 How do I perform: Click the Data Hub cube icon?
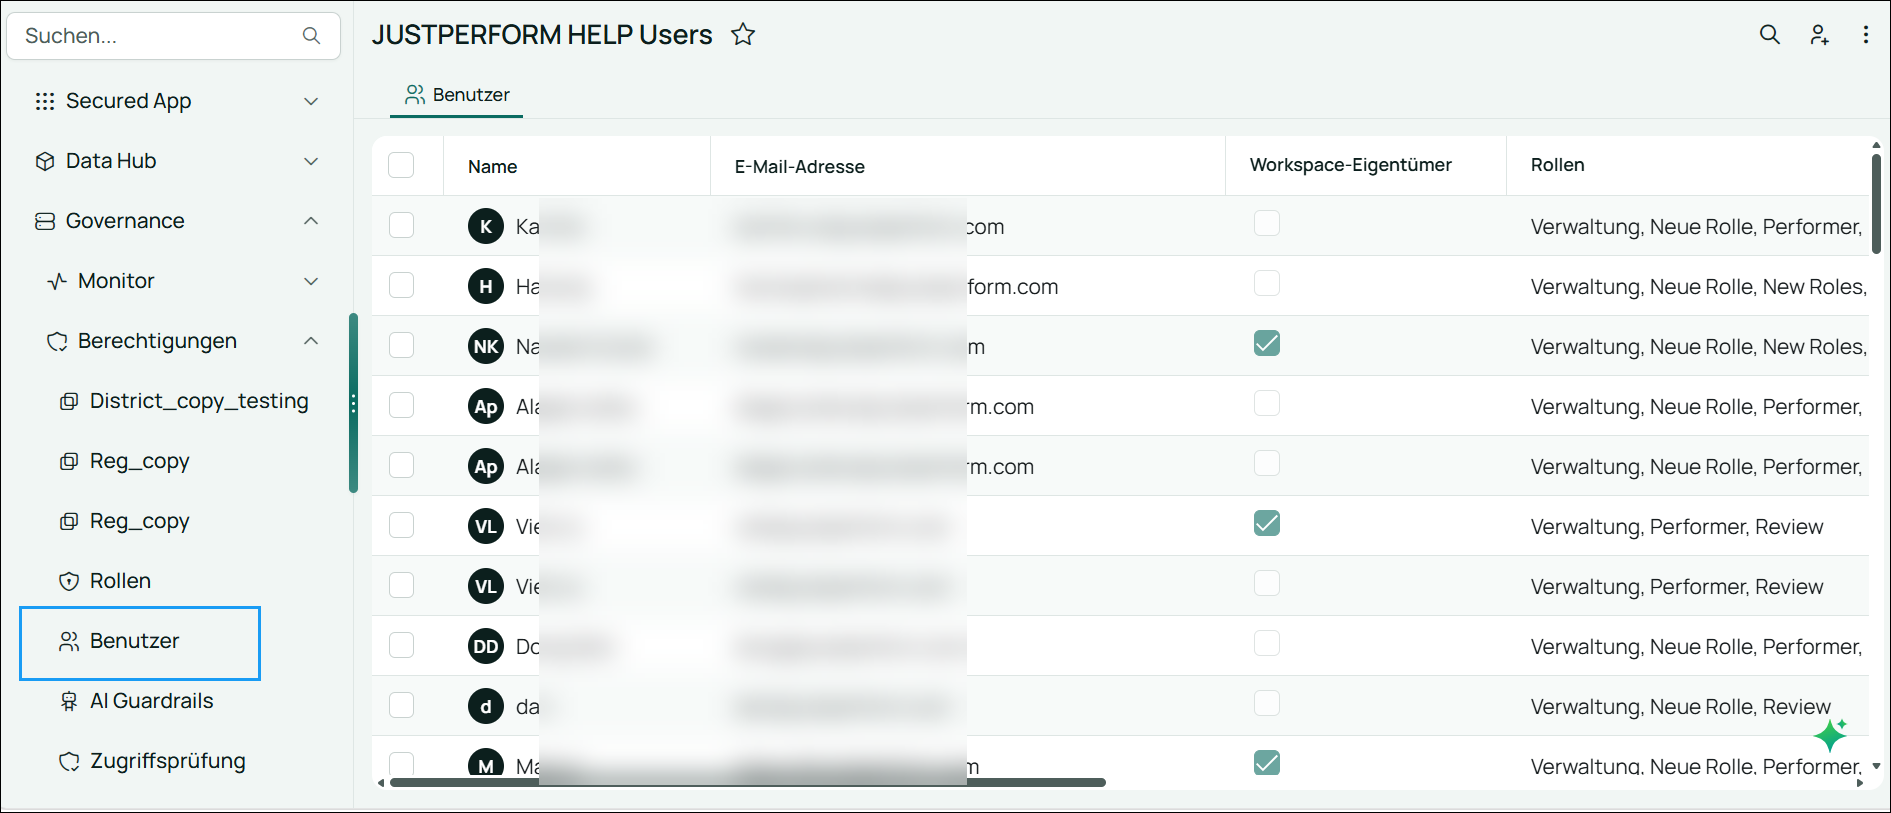click(x=45, y=161)
